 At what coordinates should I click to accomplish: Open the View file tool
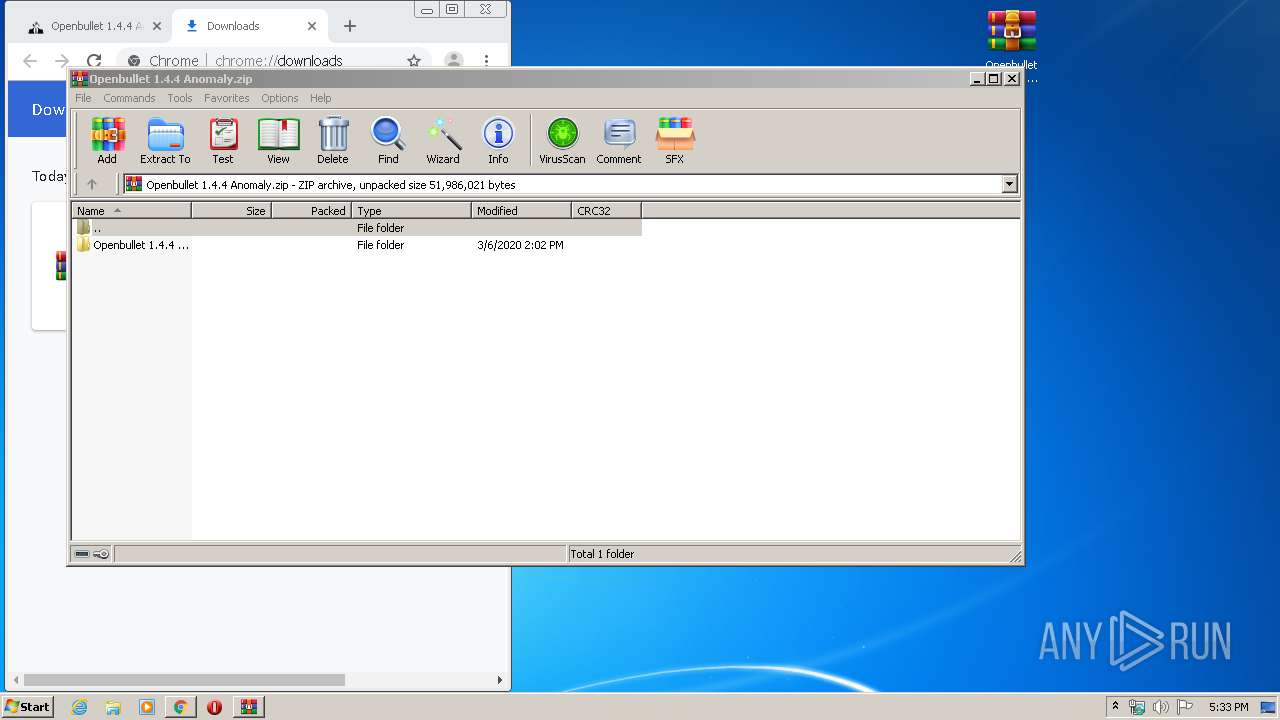point(278,140)
